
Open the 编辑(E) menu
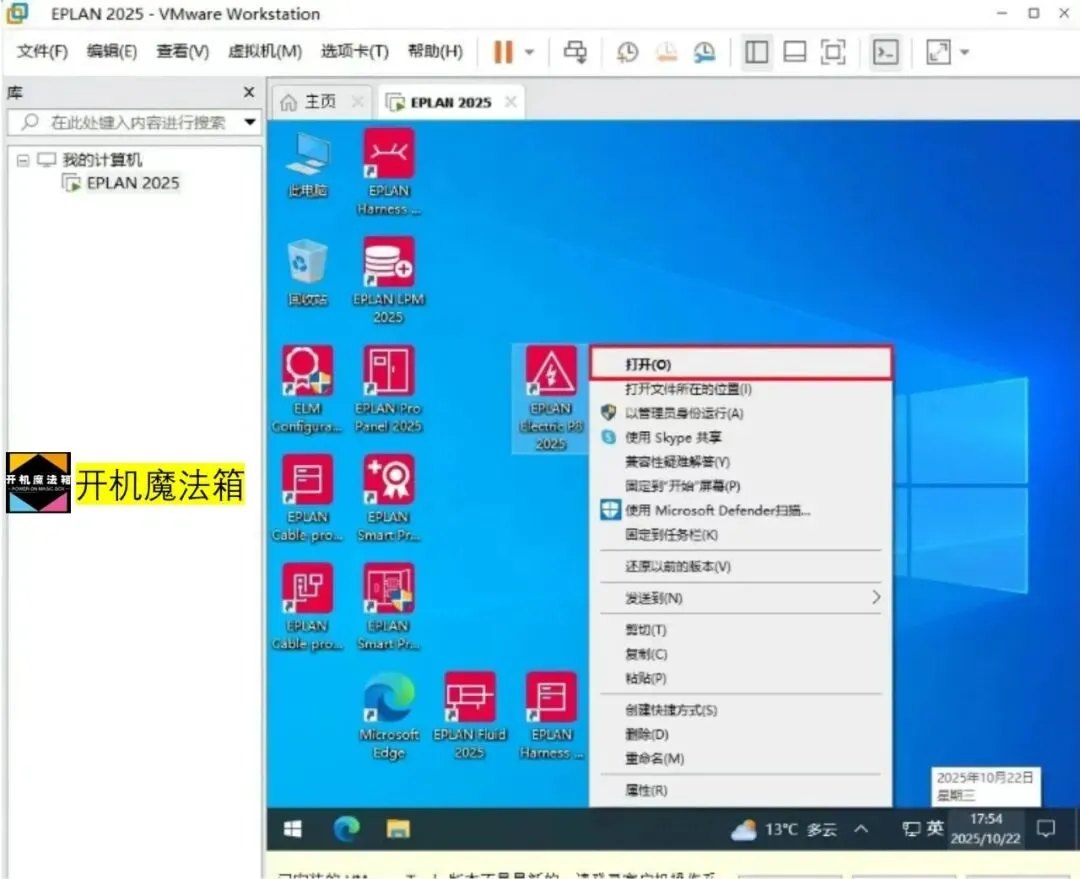[x=112, y=52]
